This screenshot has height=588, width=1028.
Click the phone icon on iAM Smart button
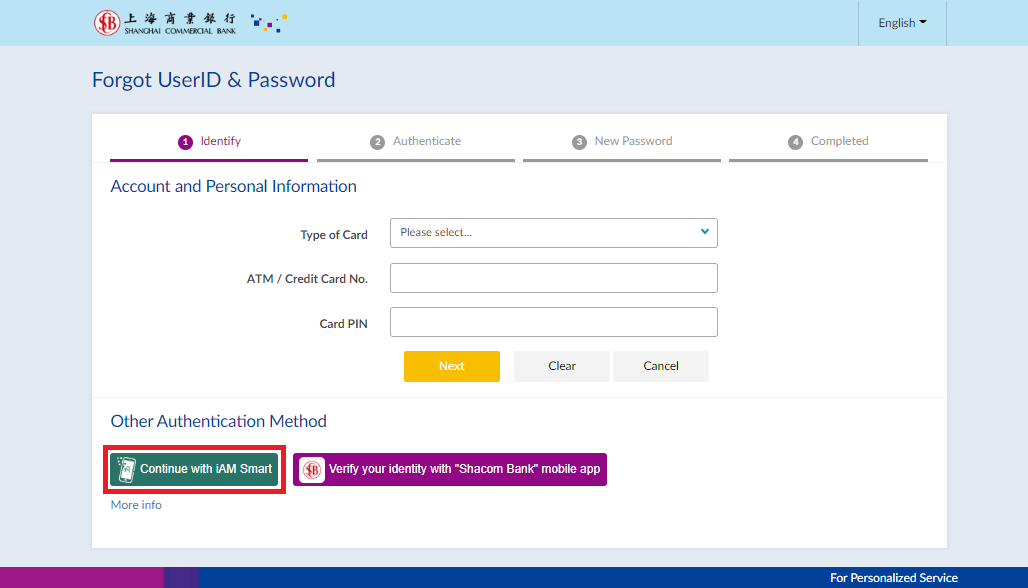[126, 469]
